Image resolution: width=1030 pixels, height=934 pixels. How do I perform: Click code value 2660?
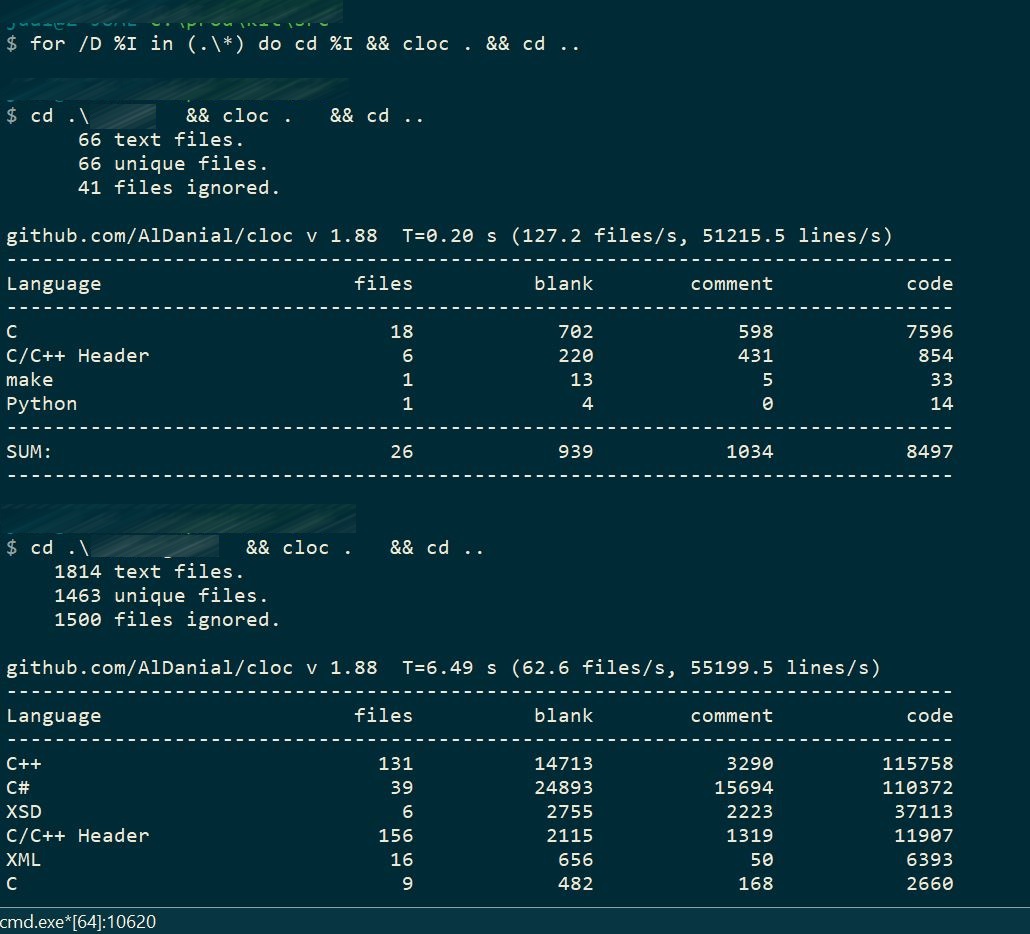point(929,884)
